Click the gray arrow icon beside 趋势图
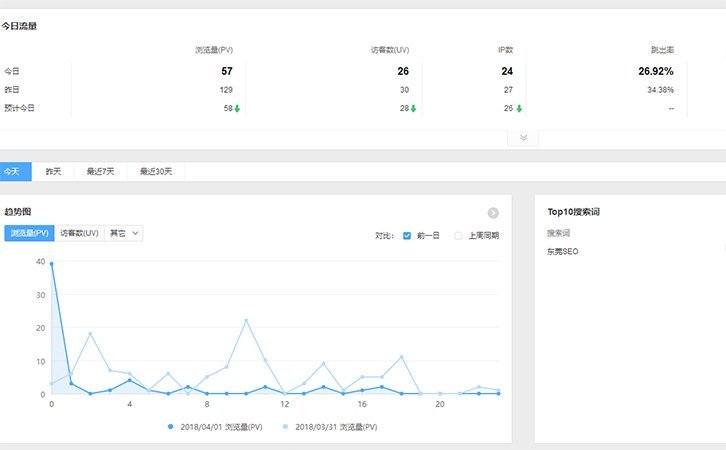 tap(492, 212)
